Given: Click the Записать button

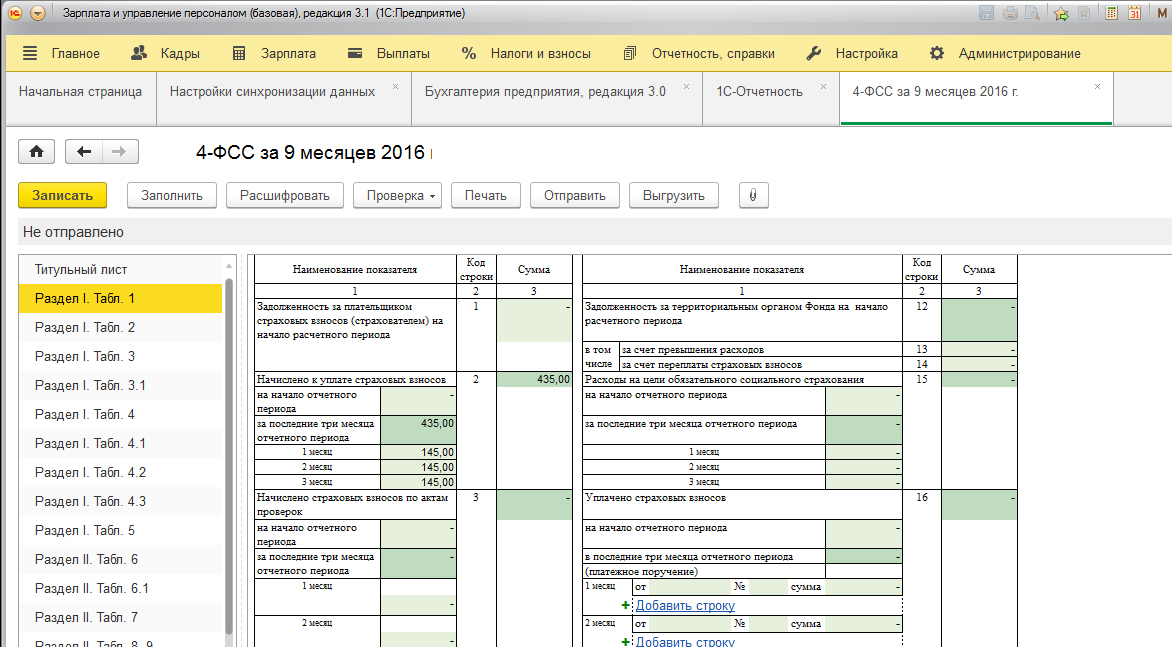Looking at the screenshot, I should (x=63, y=196).
